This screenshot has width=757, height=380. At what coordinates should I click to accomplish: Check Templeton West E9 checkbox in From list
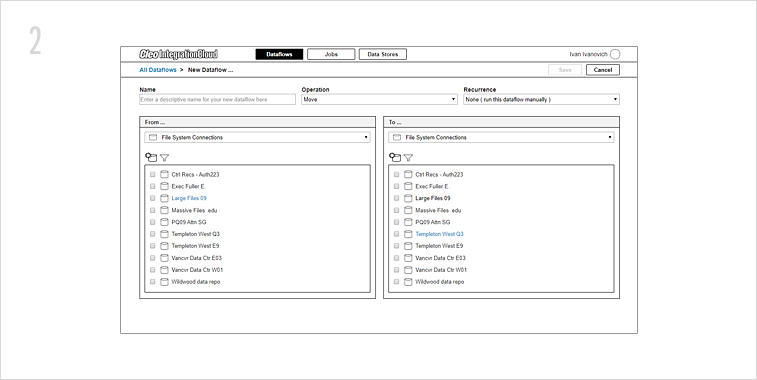pyautogui.click(x=153, y=246)
